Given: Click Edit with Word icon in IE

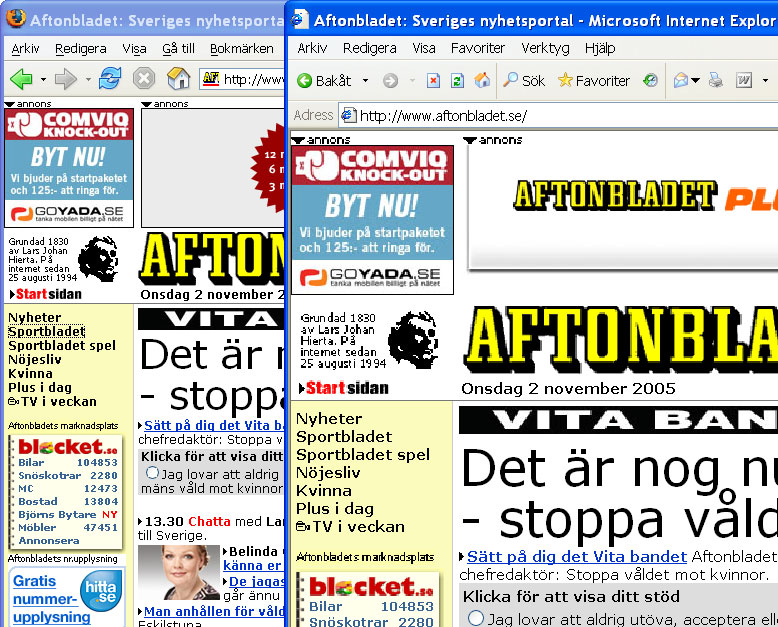Looking at the screenshot, I should pos(744,80).
